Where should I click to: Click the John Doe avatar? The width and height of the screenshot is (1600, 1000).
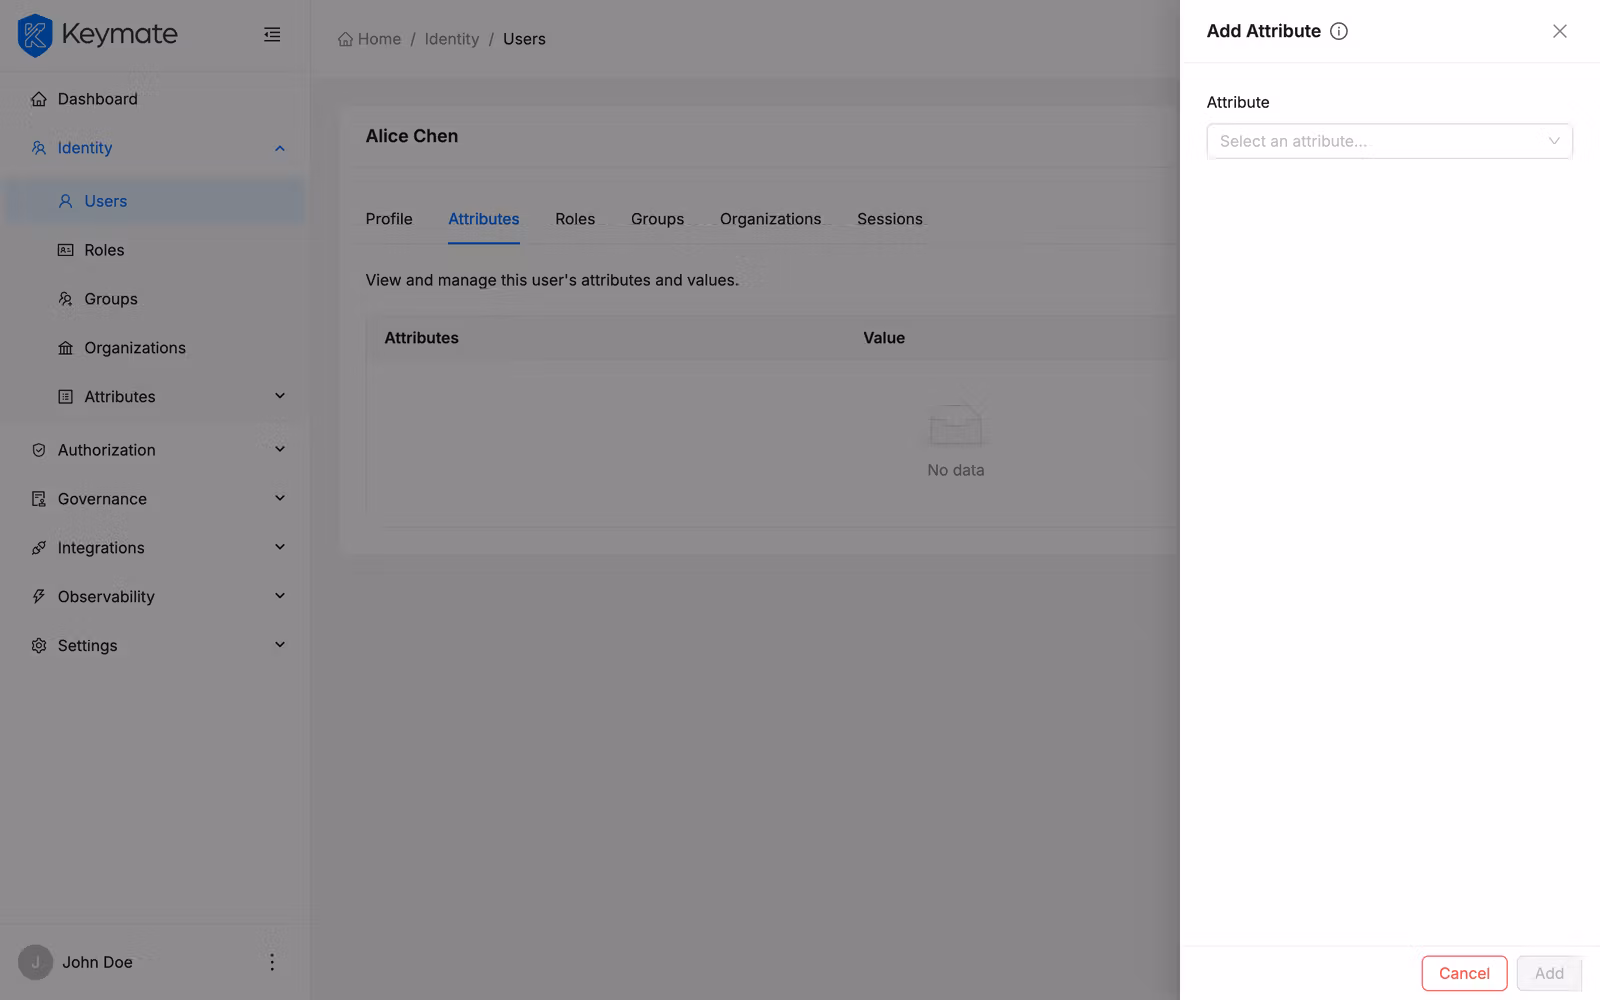tap(36, 961)
